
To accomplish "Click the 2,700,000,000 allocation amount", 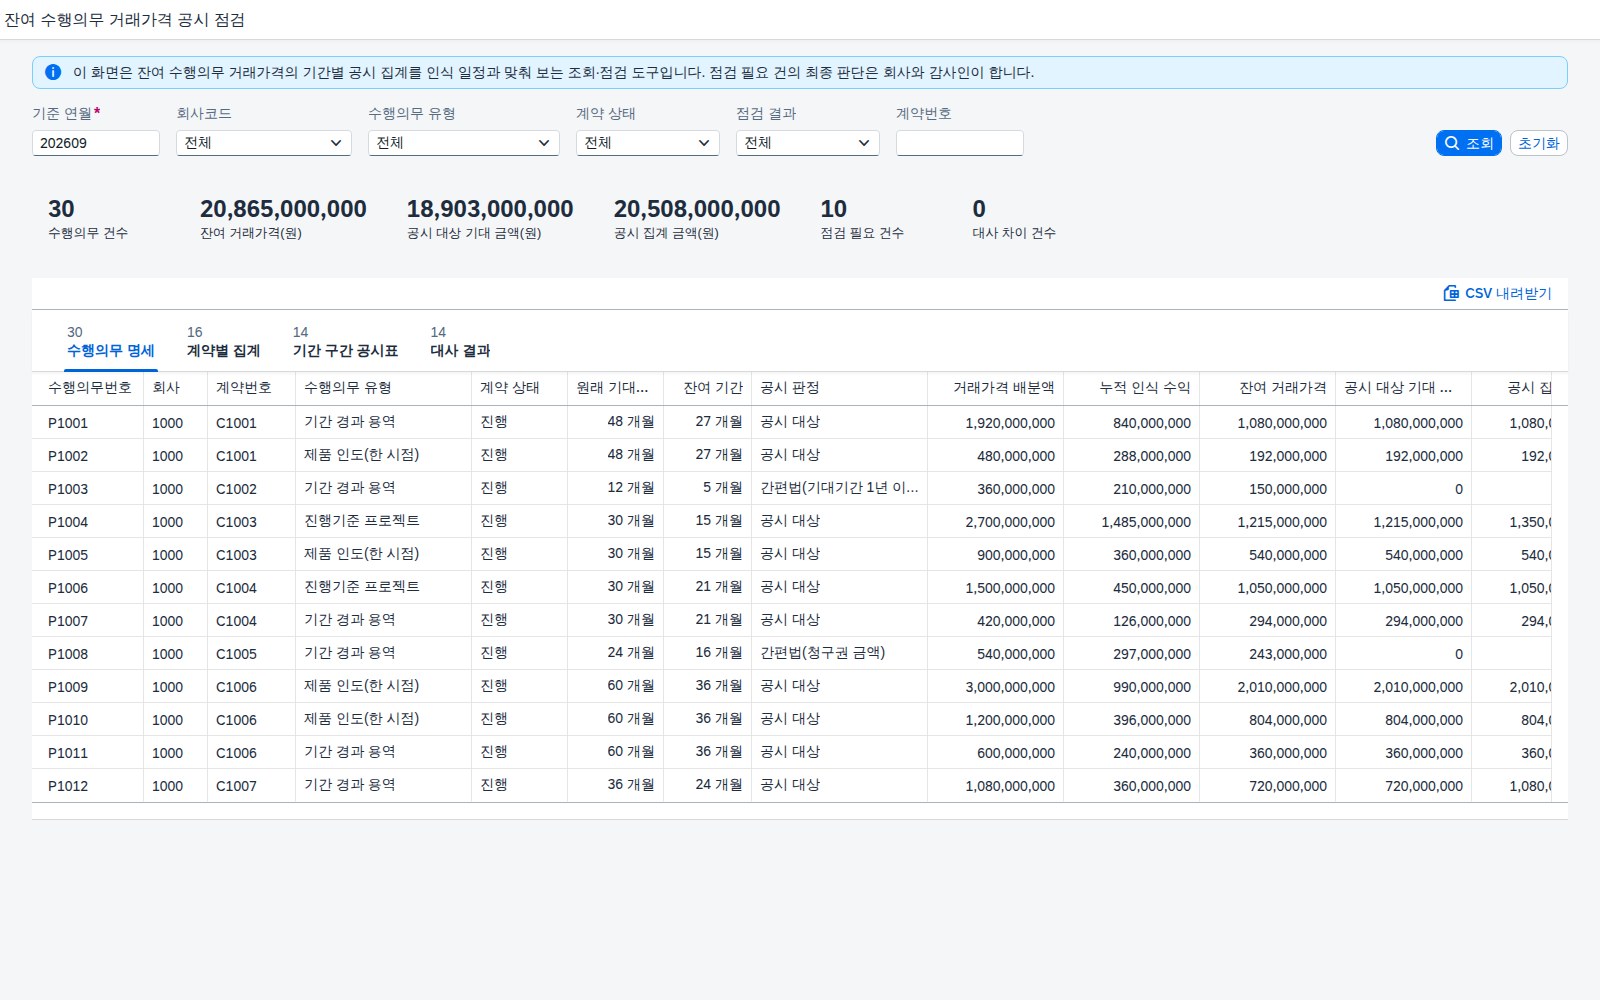I will pos(1010,522).
